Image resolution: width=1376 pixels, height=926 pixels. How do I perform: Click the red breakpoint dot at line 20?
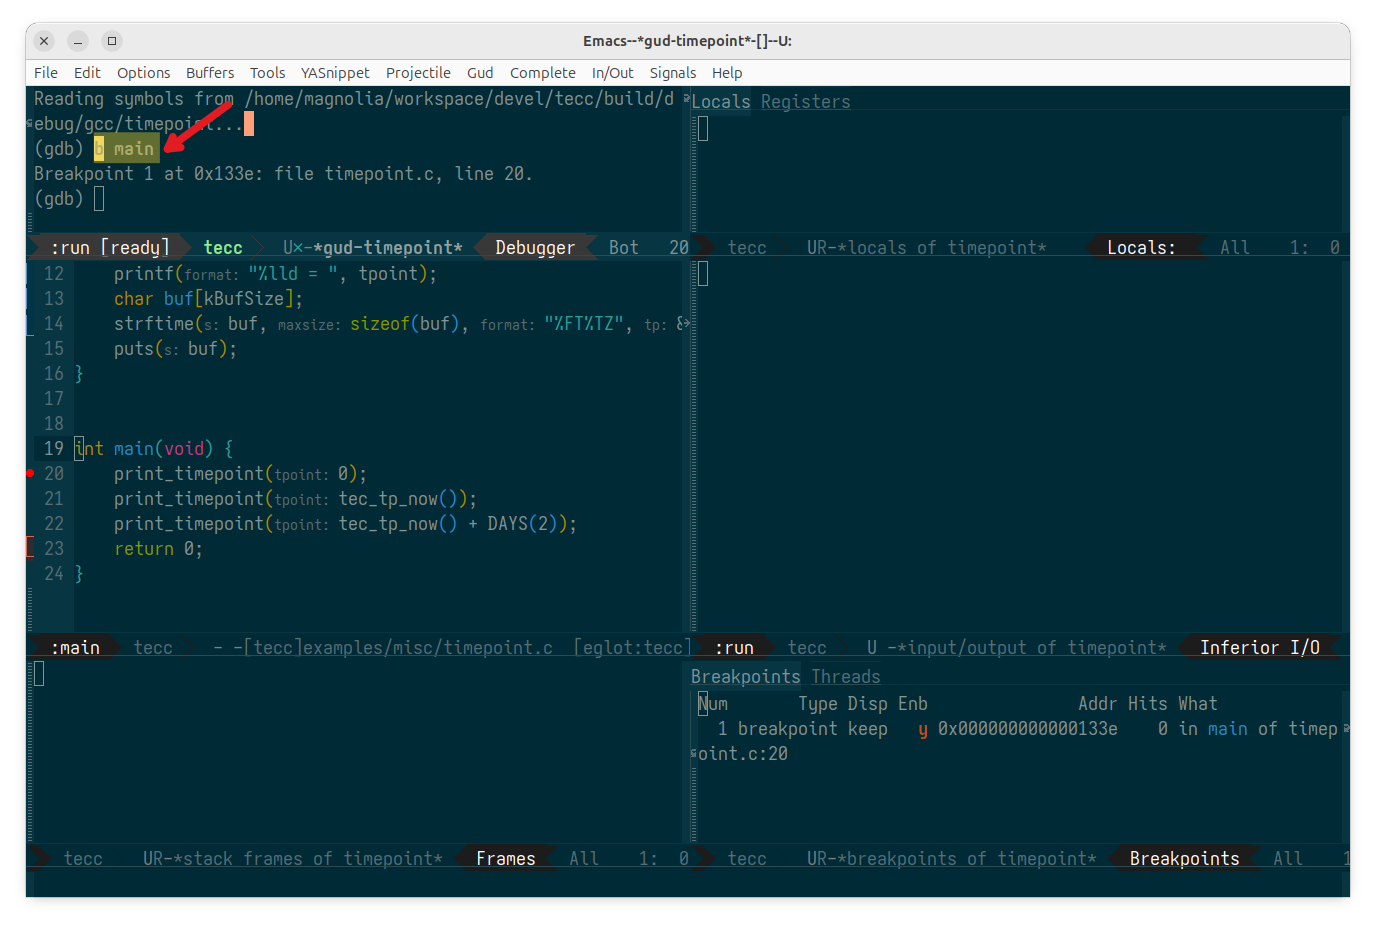coord(31,473)
